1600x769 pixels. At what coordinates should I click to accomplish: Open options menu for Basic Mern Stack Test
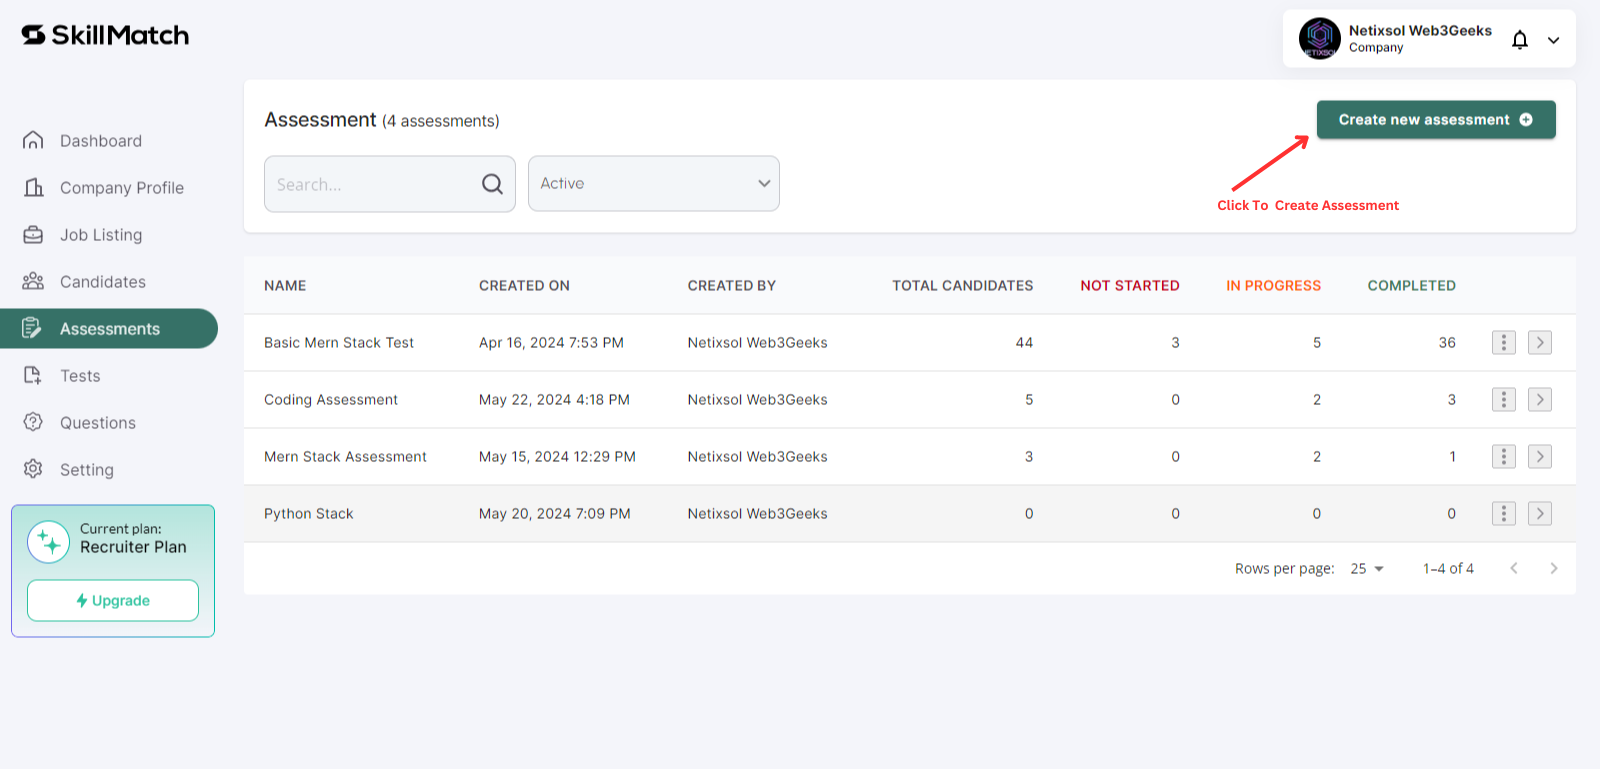1503,343
